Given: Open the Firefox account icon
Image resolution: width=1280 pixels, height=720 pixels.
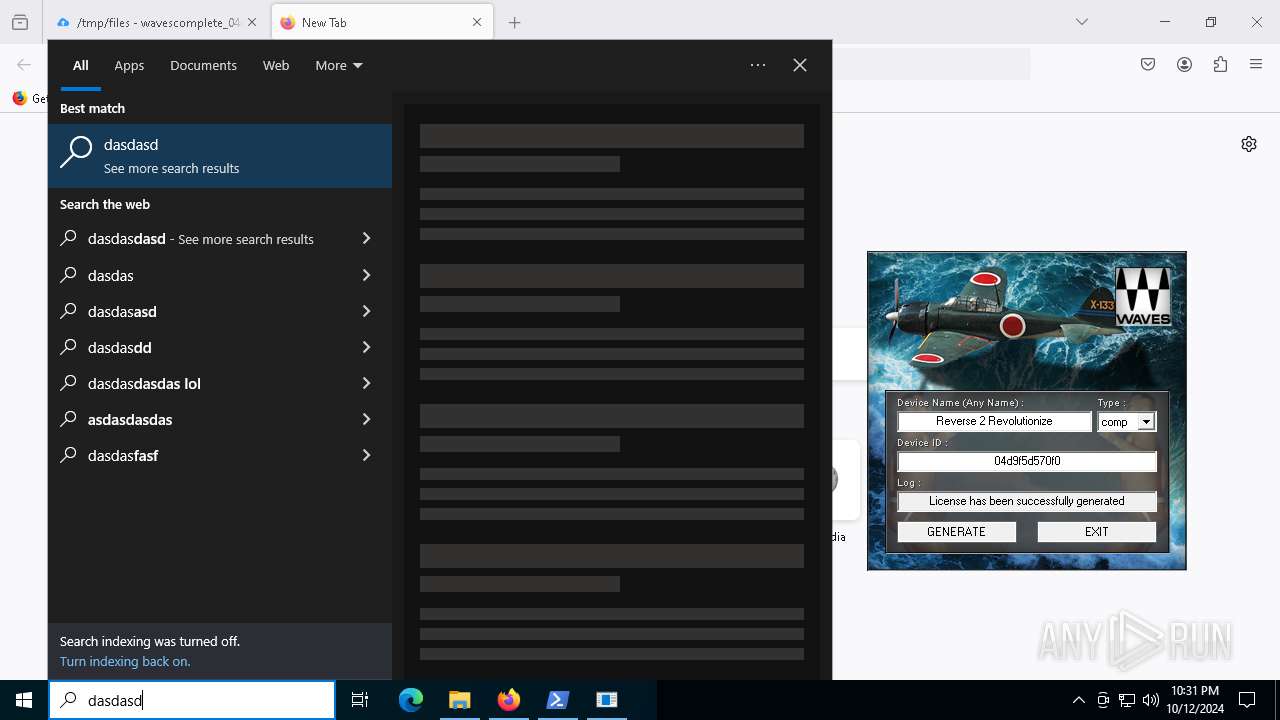Looking at the screenshot, I should tap(1184, 64).
